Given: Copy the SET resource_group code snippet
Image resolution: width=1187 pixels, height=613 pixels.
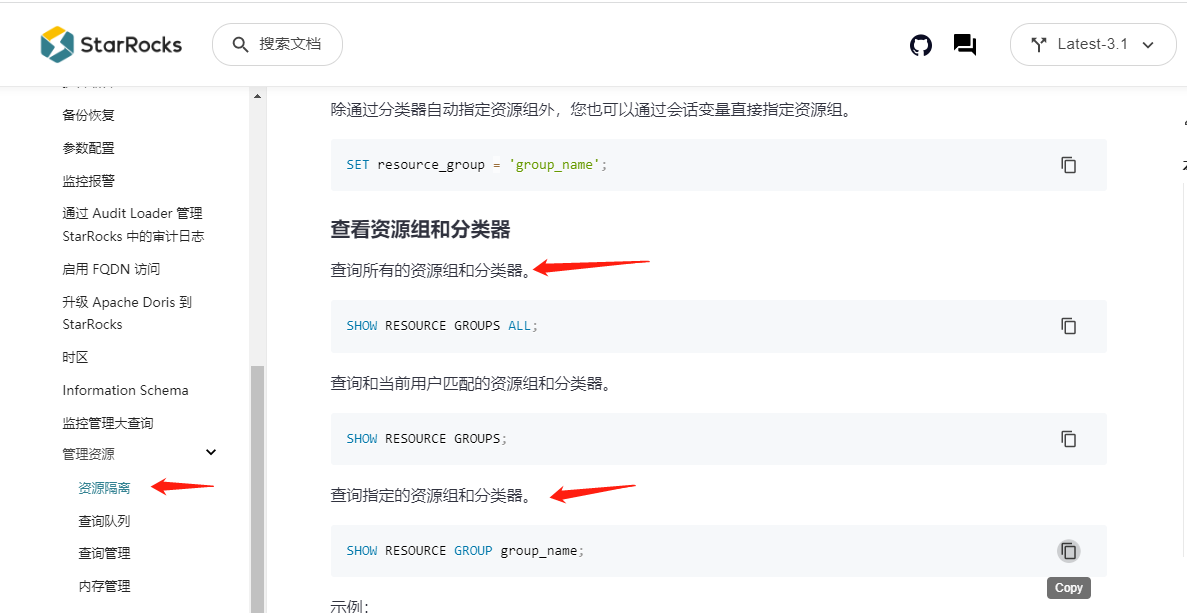Looking at the screenshot, I should pyautogui.click(x=1068, y=165).
